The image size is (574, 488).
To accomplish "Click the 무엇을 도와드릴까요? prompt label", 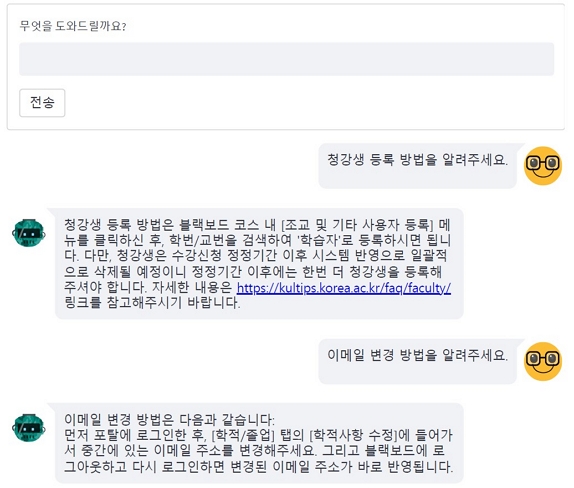I will (x=73, y=26).
